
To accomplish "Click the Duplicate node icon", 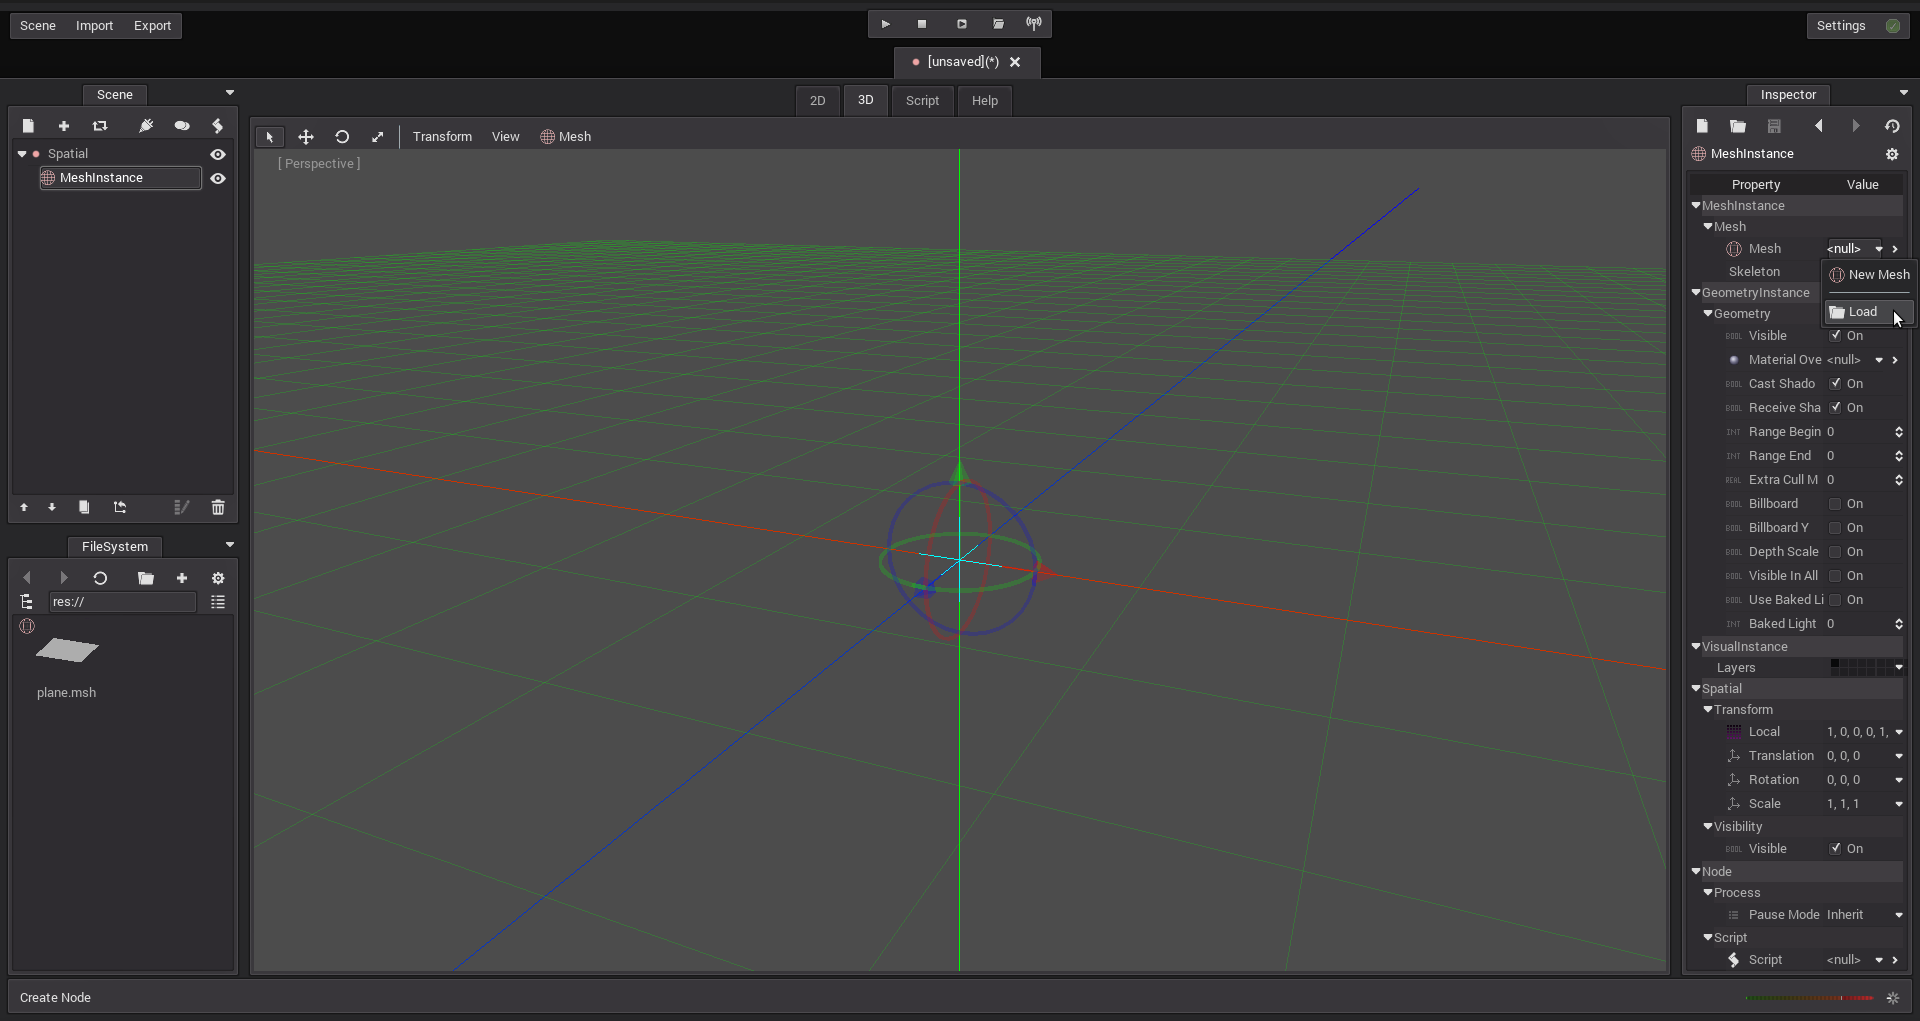I will point(84,507).
